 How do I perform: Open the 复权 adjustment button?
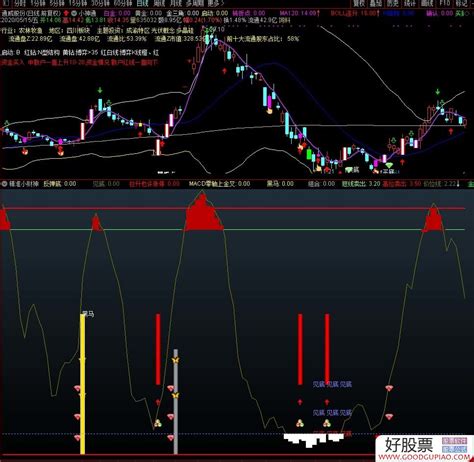[x=359, y=3]
